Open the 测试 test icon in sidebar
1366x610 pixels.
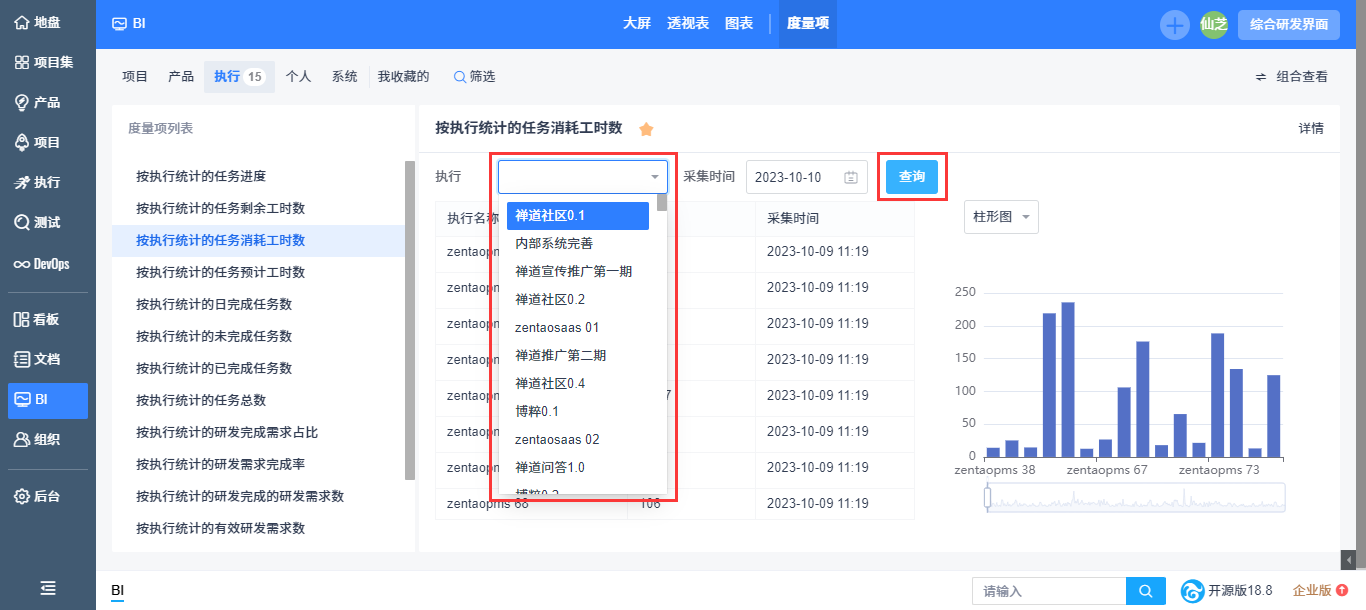coord(22,222)
